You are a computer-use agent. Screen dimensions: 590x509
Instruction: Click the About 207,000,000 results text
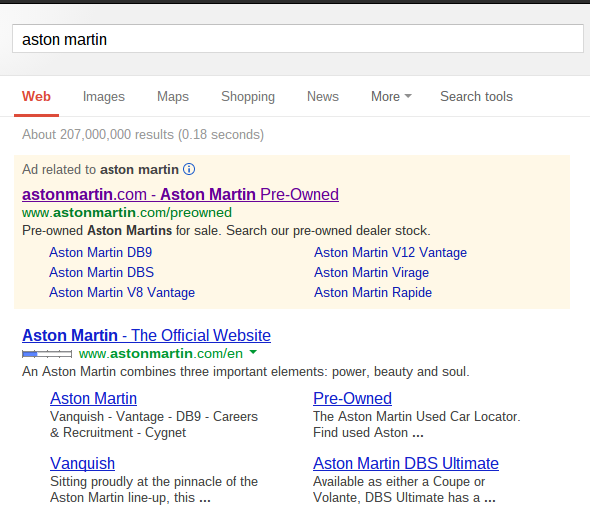point(143,135)
